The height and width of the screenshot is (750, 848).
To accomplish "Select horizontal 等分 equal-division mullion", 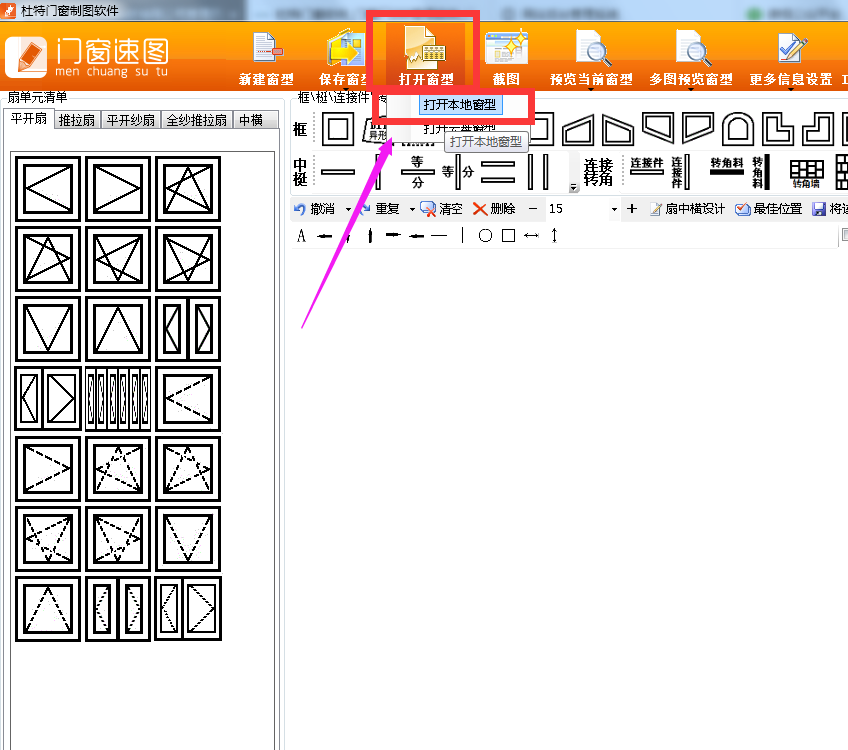I will point(418,172).
